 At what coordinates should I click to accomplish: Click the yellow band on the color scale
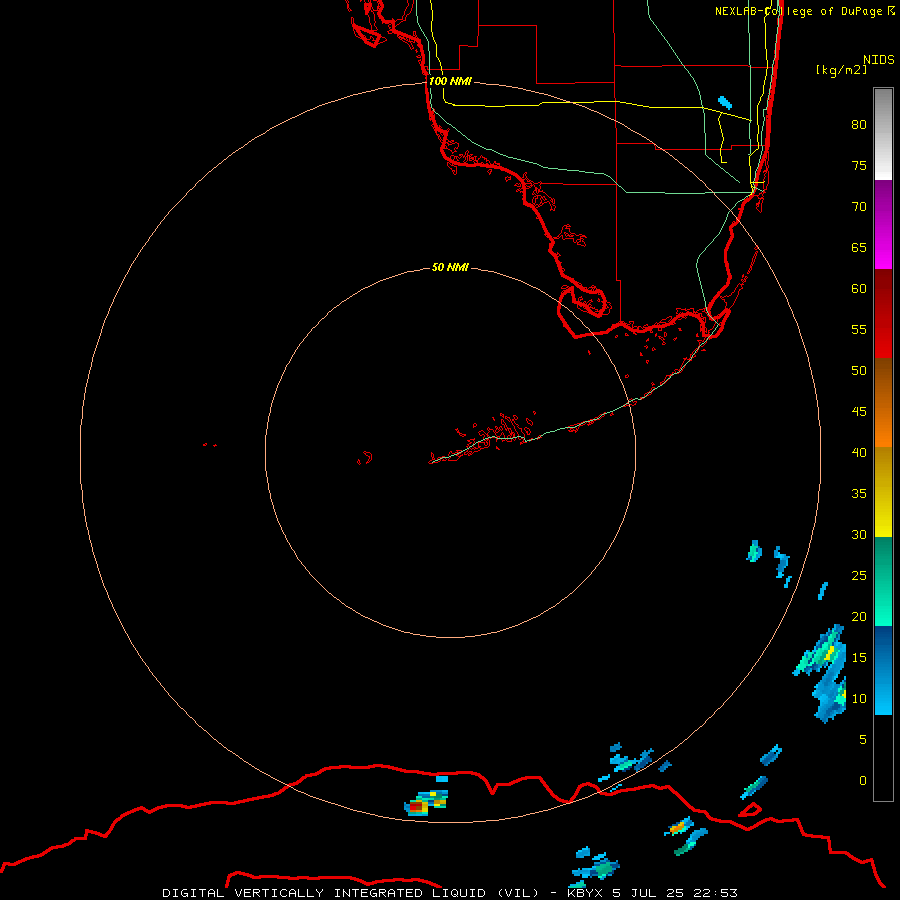[x=883, y=492]
